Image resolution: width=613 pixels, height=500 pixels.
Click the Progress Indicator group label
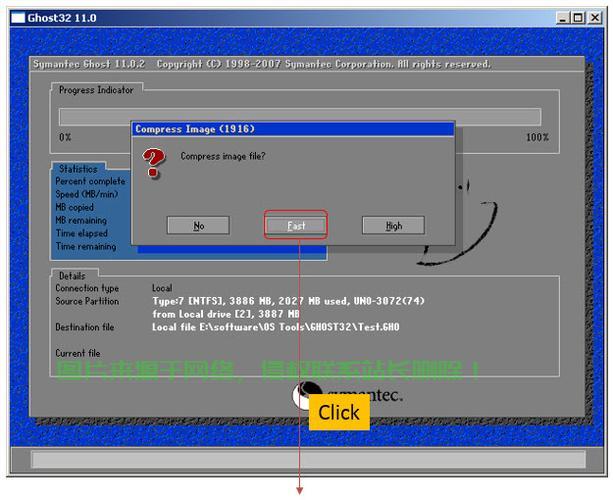[x=96, y=90]
